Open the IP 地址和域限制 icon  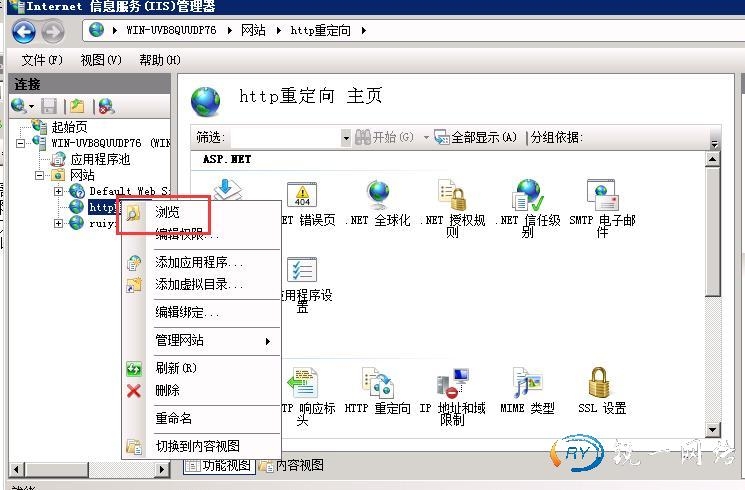coord(452,396)
